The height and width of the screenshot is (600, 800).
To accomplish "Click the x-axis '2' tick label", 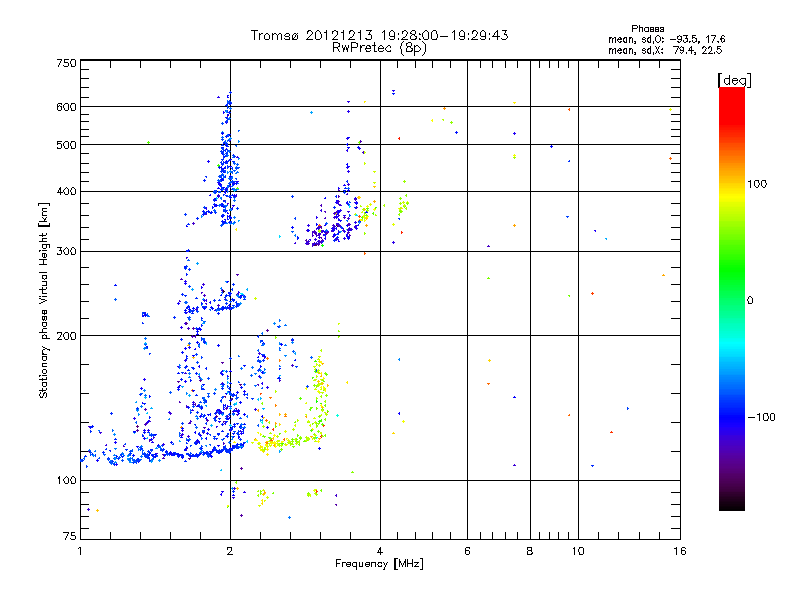I will (230, 551).
